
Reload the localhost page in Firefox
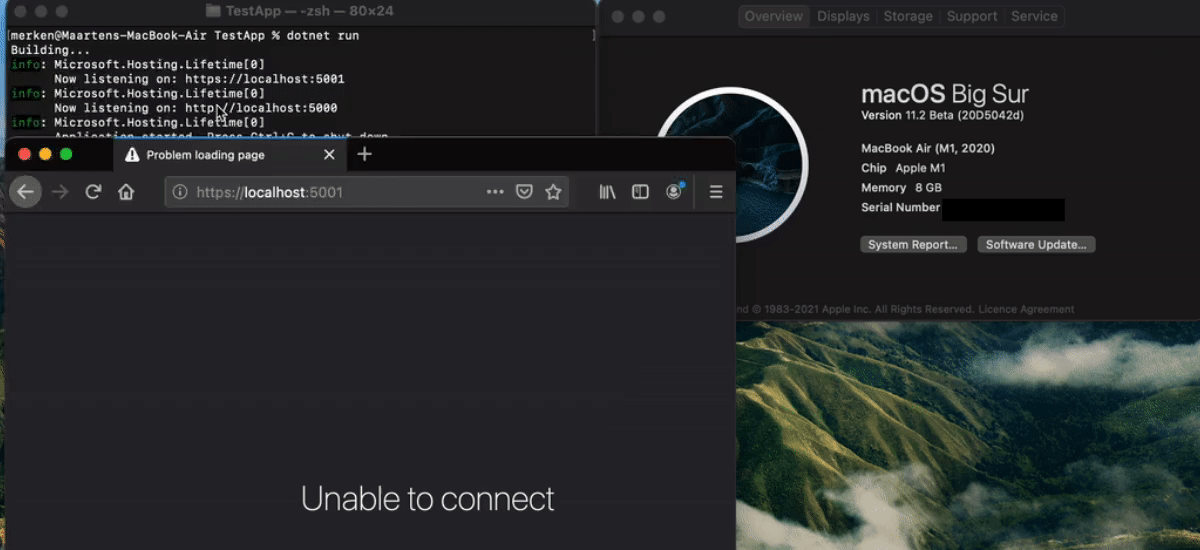93,192
